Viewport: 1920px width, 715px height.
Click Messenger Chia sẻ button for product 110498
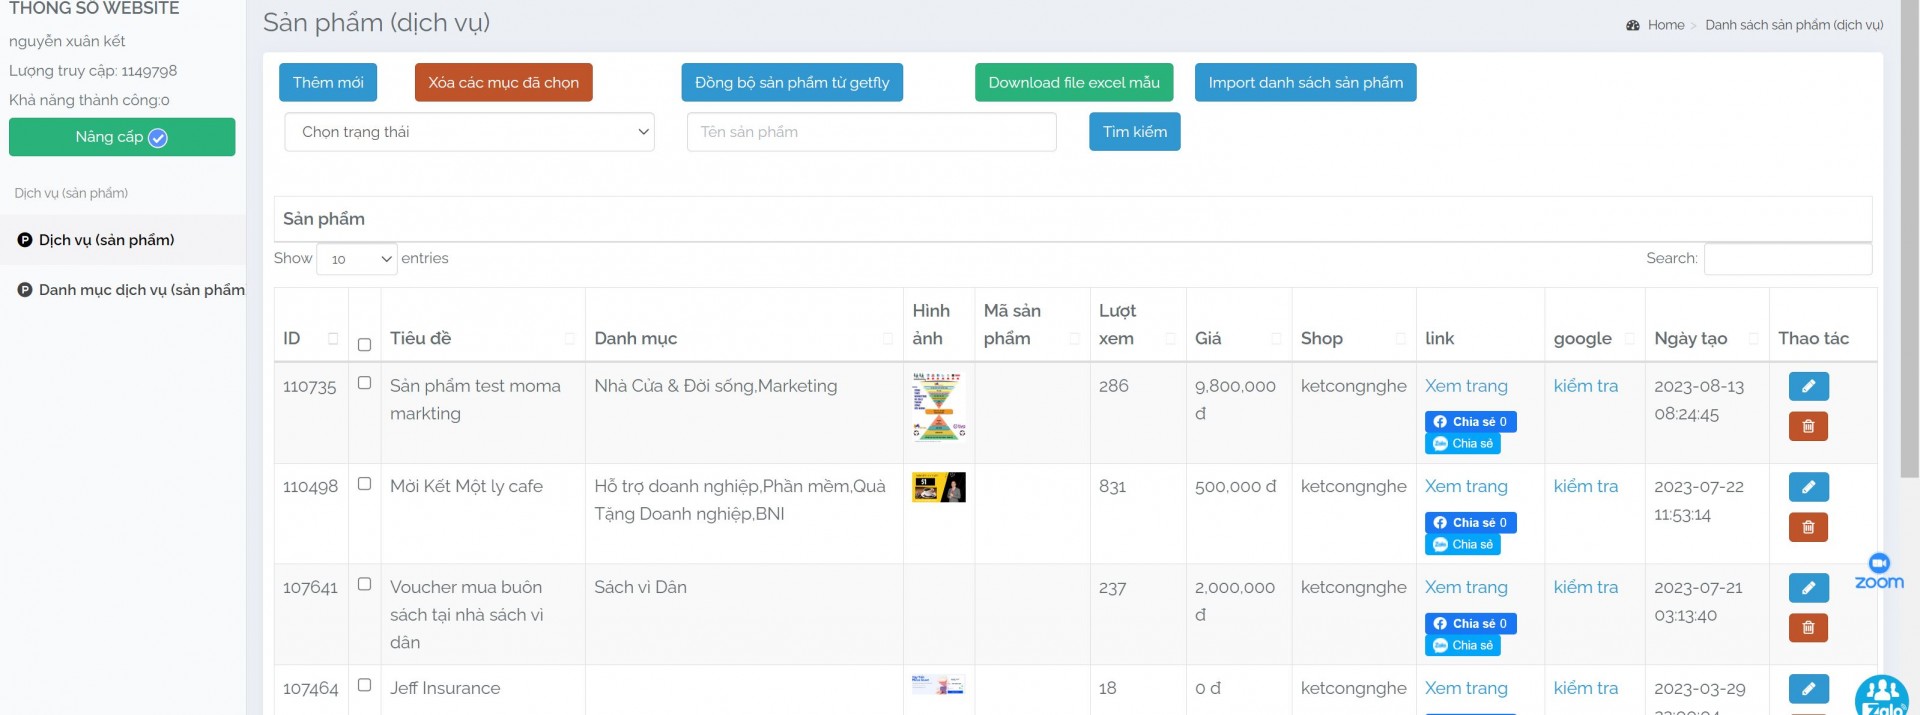[1462, 545]
